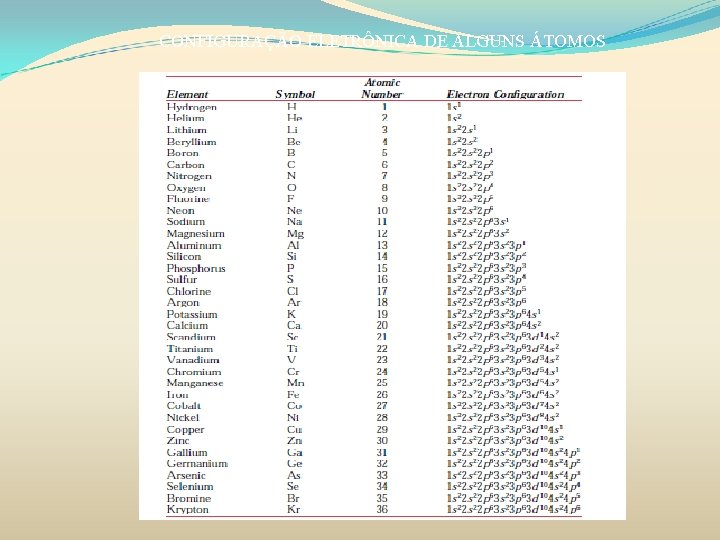Viewport: 720px width, 540px height.
Task: Select the symbol 'Ne' for Neon
Action: pos(294,210)
